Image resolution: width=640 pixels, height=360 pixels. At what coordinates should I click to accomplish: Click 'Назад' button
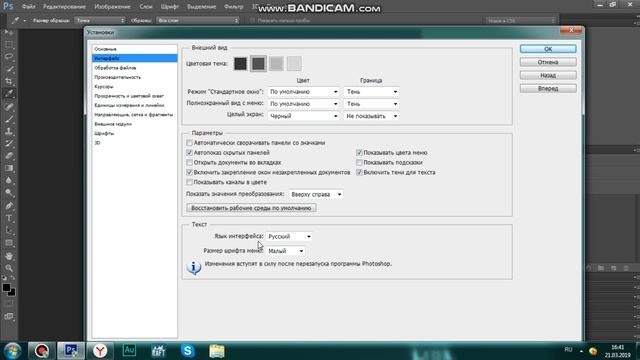tap(548, 75)
